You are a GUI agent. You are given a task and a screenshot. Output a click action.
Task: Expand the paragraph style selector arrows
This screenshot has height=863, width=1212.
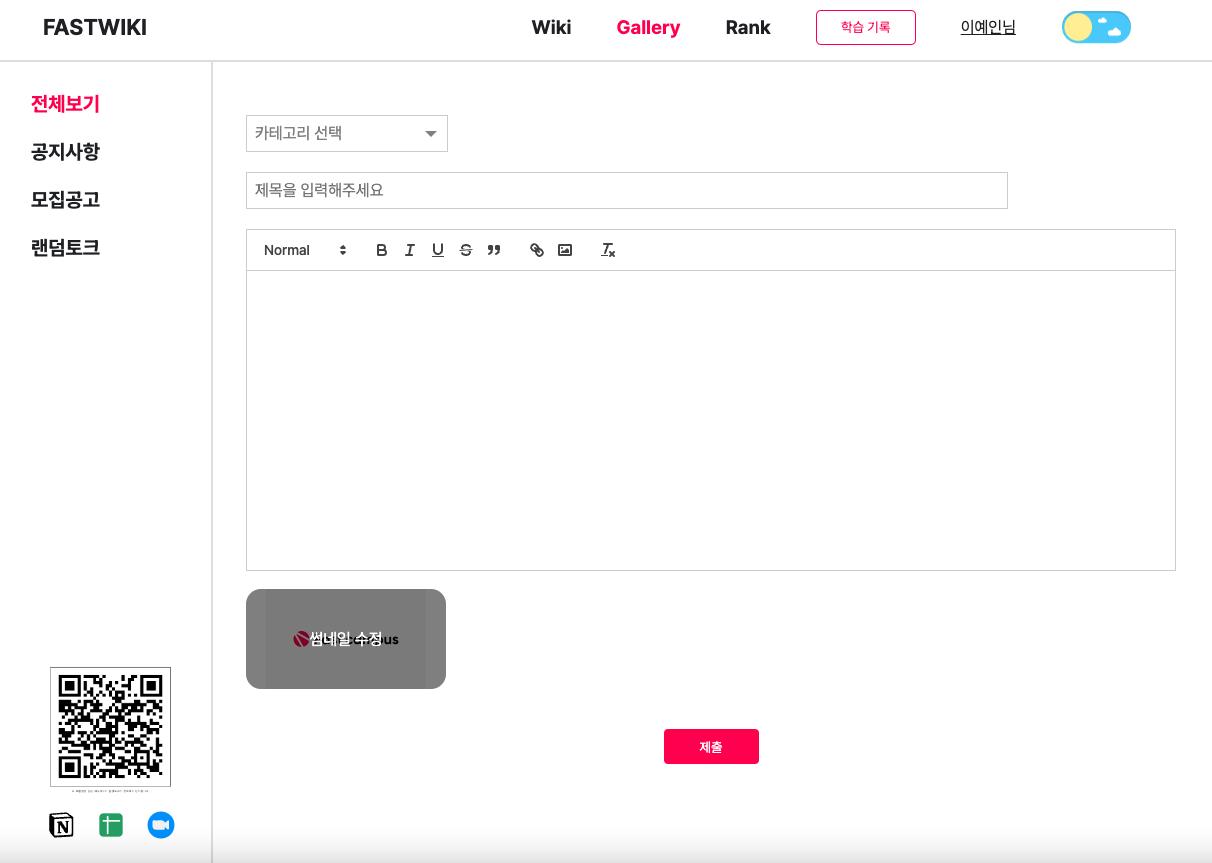[x=342, y=250]
